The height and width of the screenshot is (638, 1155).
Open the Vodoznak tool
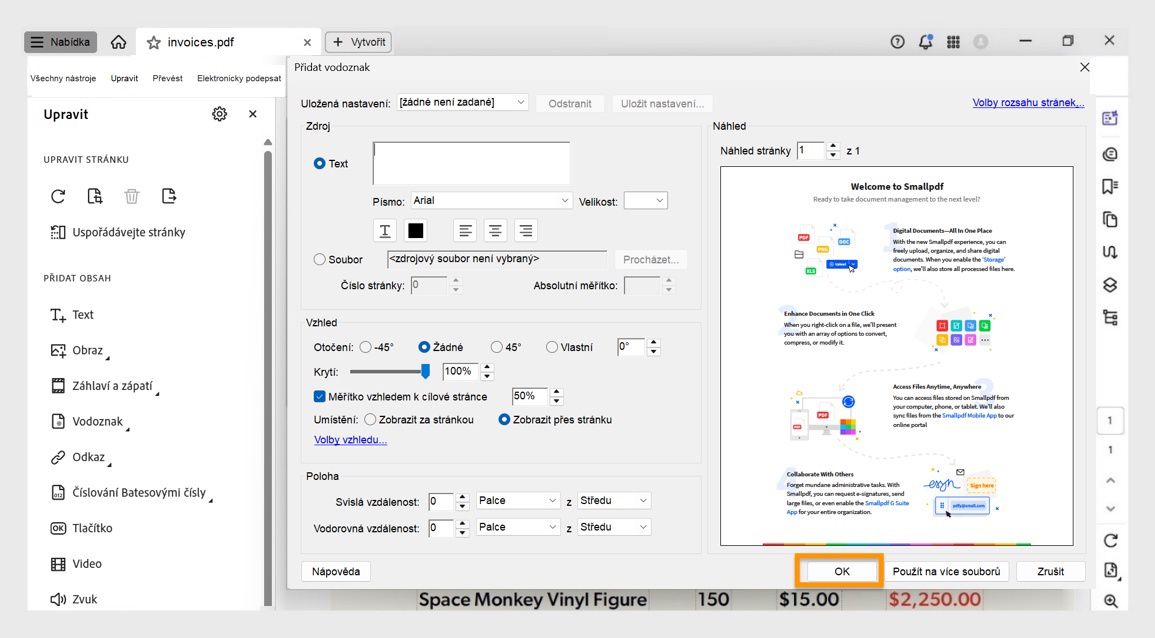click(88, 421)
